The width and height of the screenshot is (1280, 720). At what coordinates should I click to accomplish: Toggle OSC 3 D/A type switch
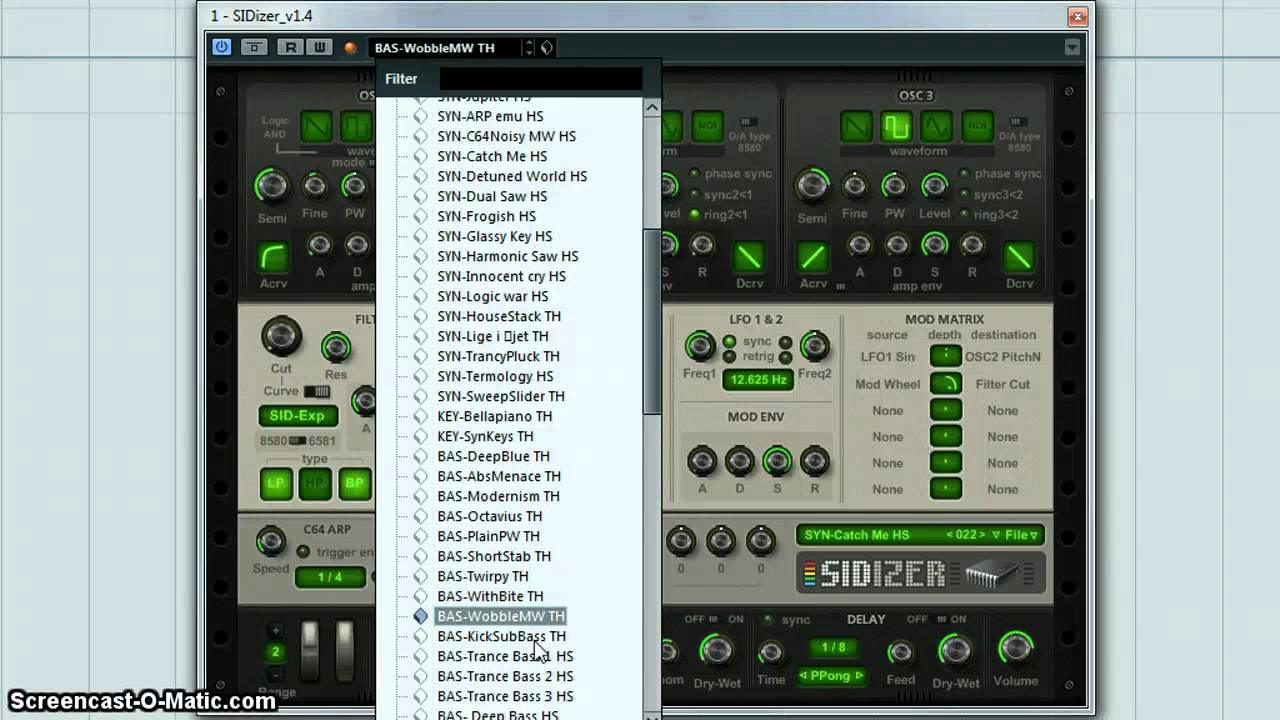tap(1019, 123)
